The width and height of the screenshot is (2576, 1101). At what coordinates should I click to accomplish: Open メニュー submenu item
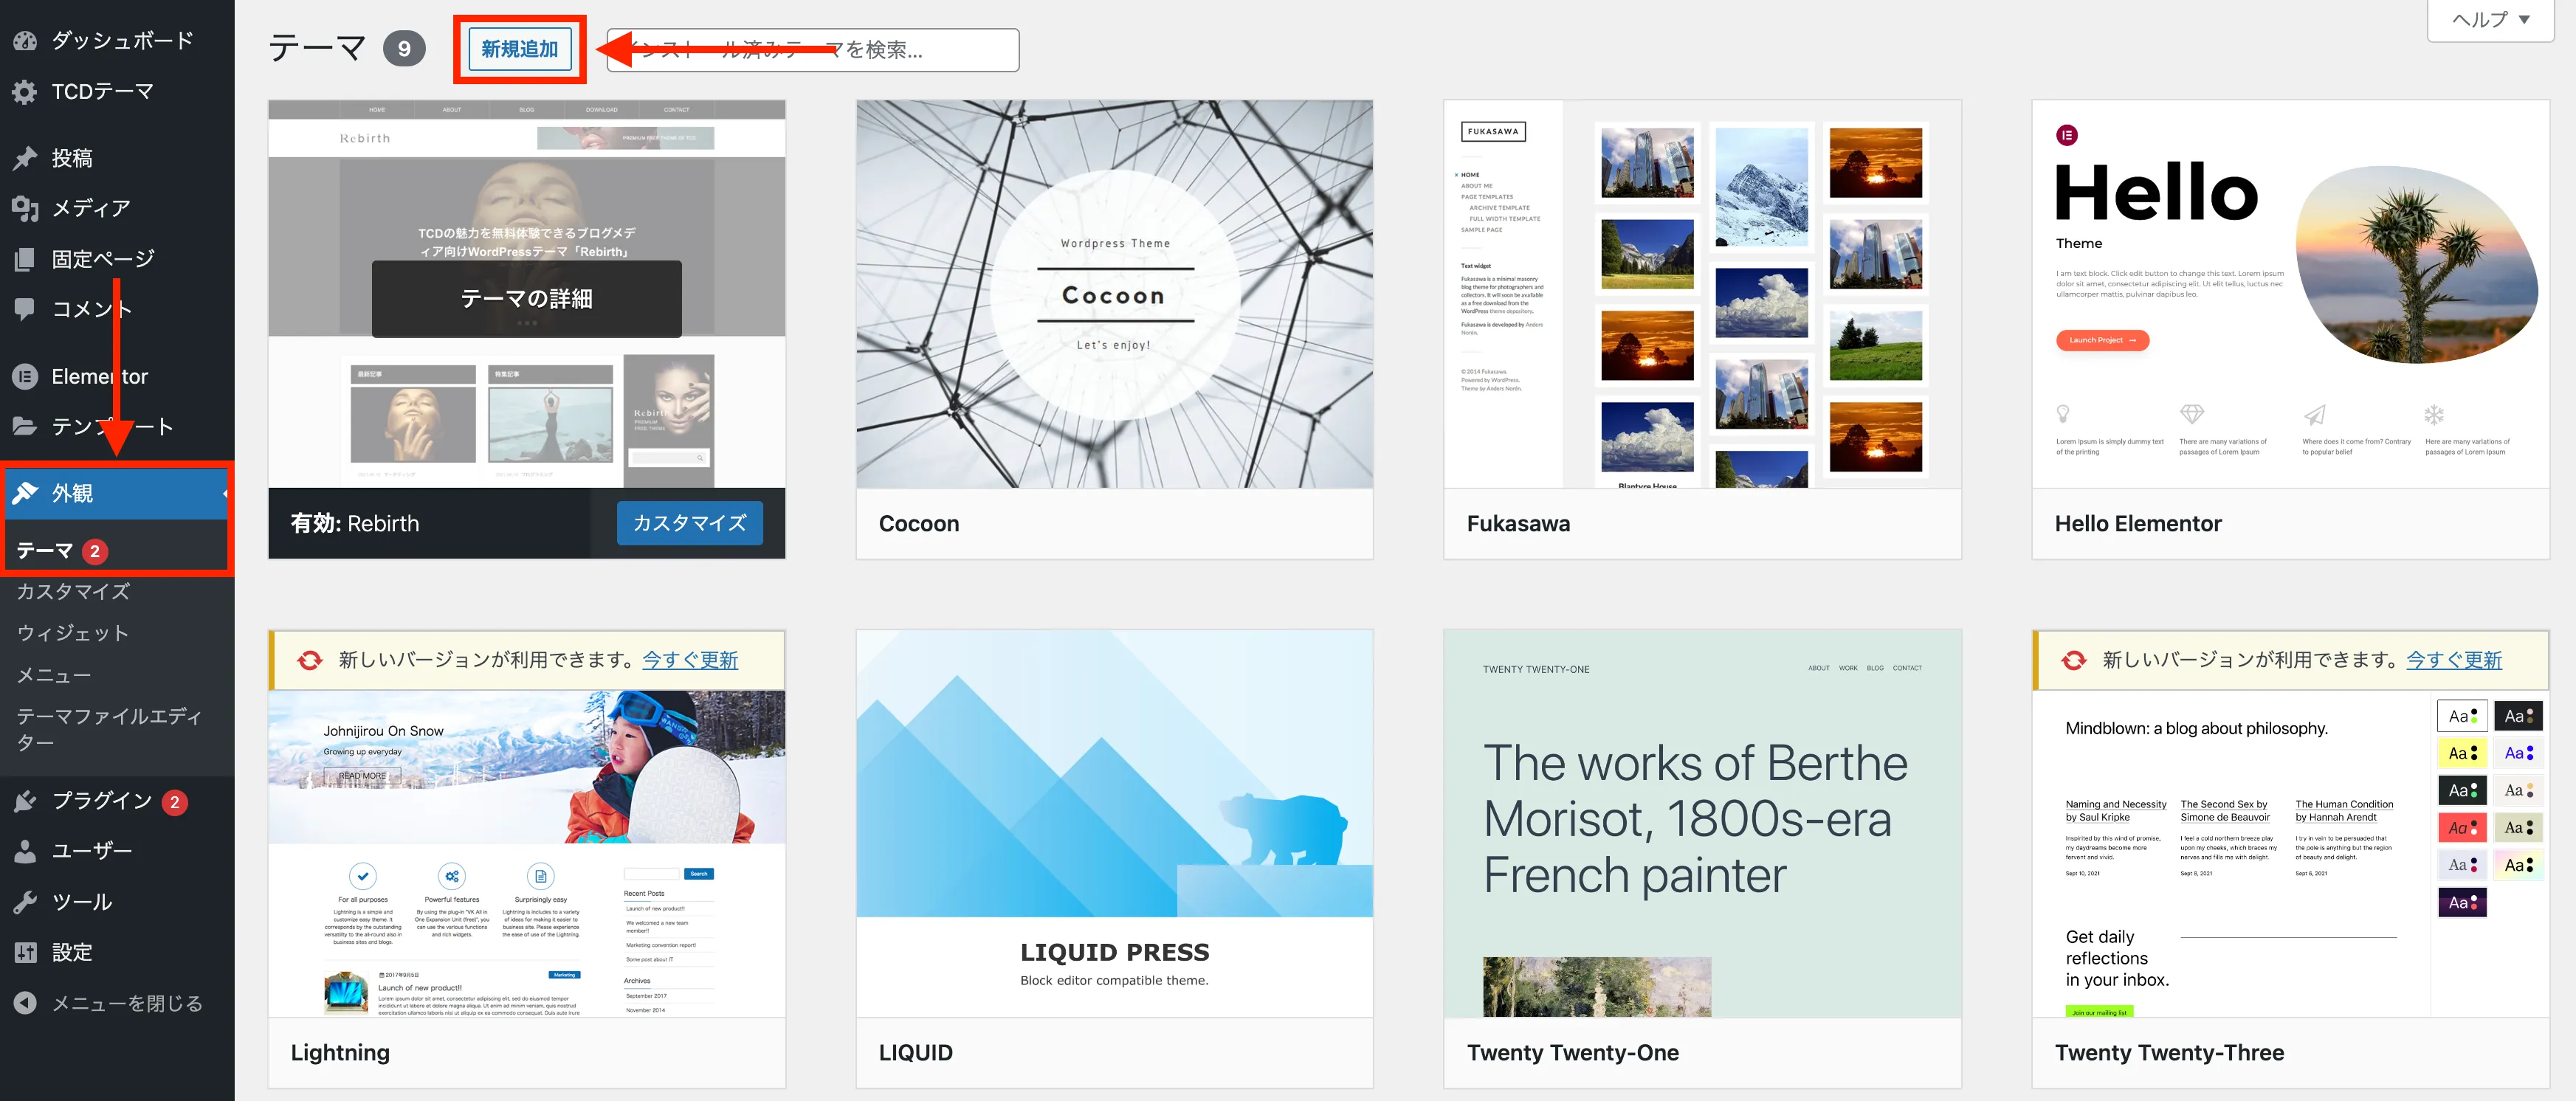click(54, 675)
